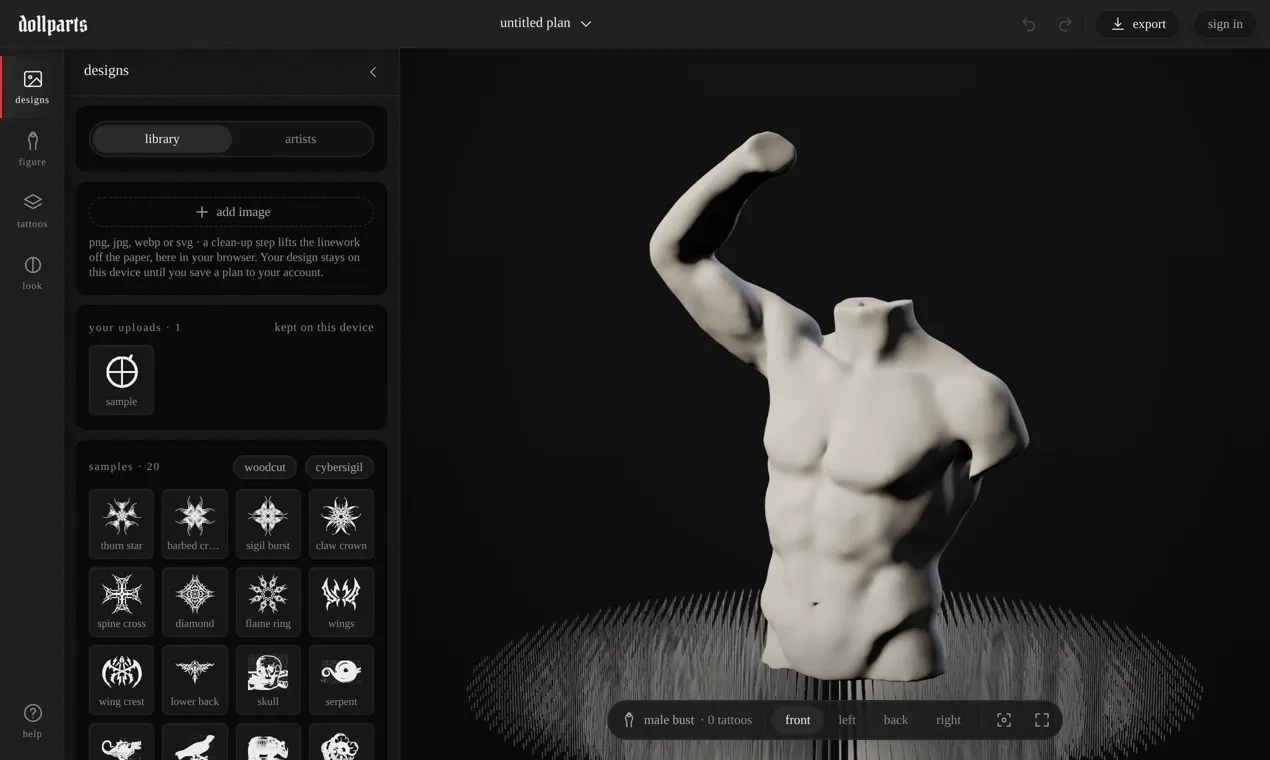Pick the lower back sample design
The height and width of the screenshot is (760, 1270).
click(195, 680)
